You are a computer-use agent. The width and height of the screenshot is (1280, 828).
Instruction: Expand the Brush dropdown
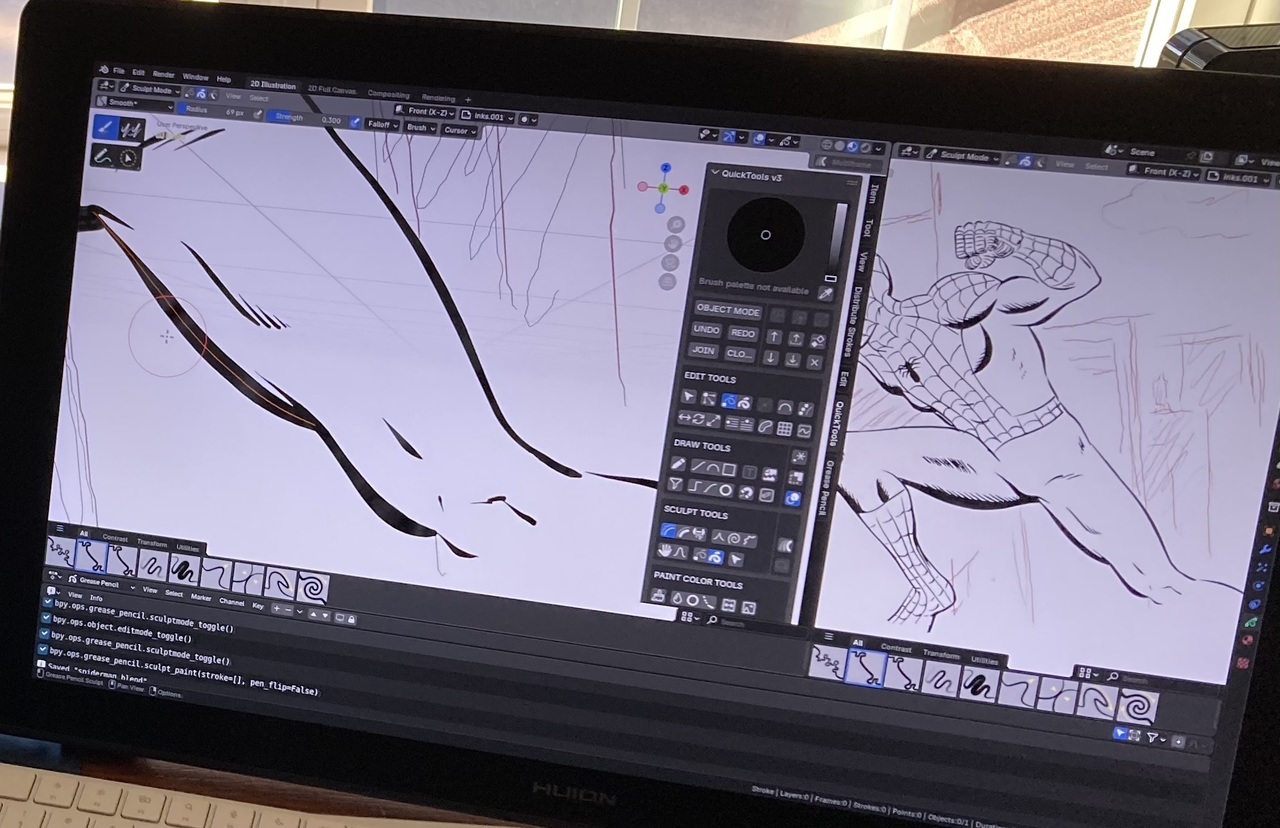pyautogui.click(x=420, y=127)
